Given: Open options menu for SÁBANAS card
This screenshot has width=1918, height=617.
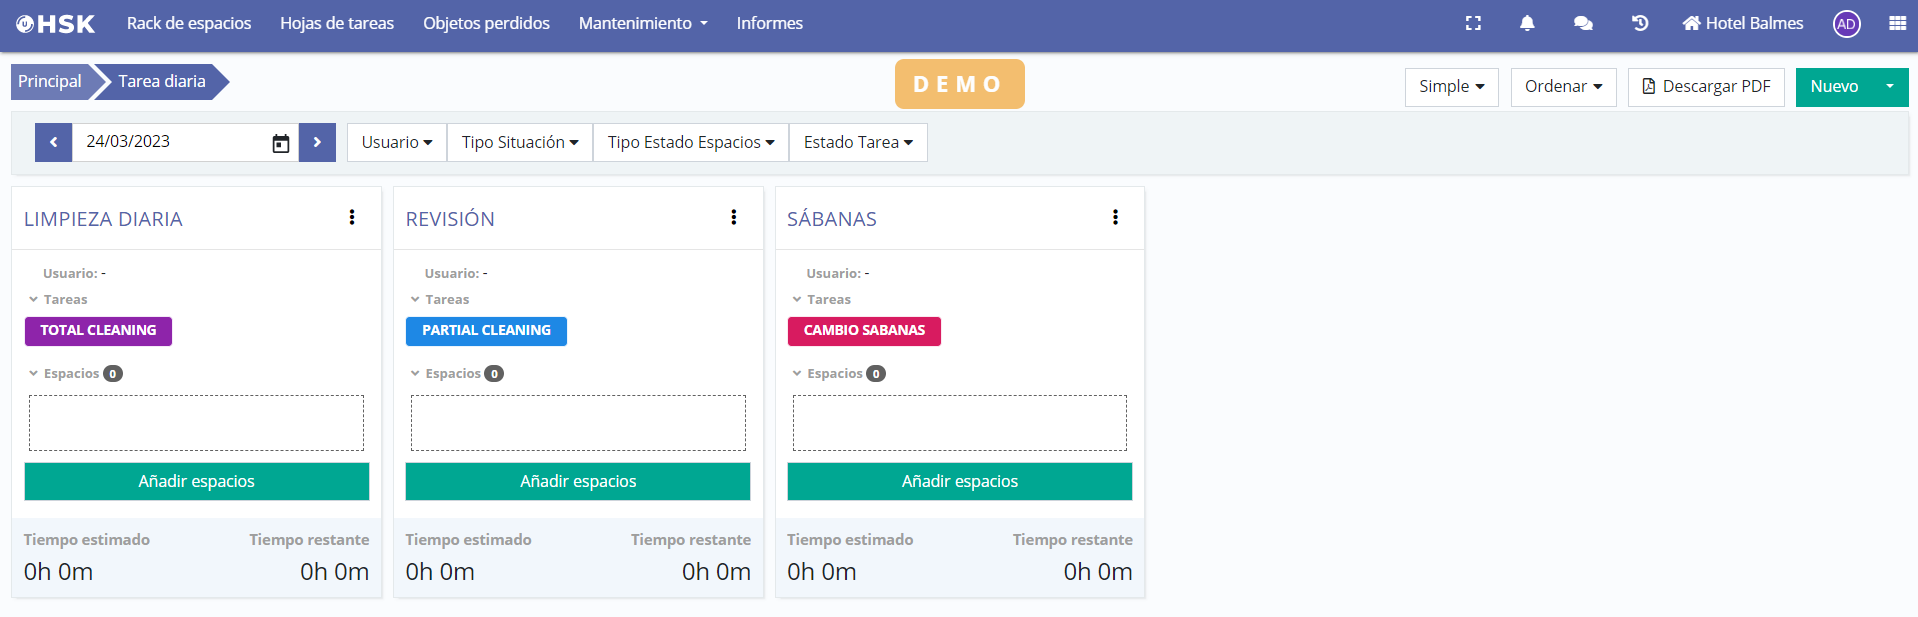Looking at the screenshot, I should [x=1115, y=218].
